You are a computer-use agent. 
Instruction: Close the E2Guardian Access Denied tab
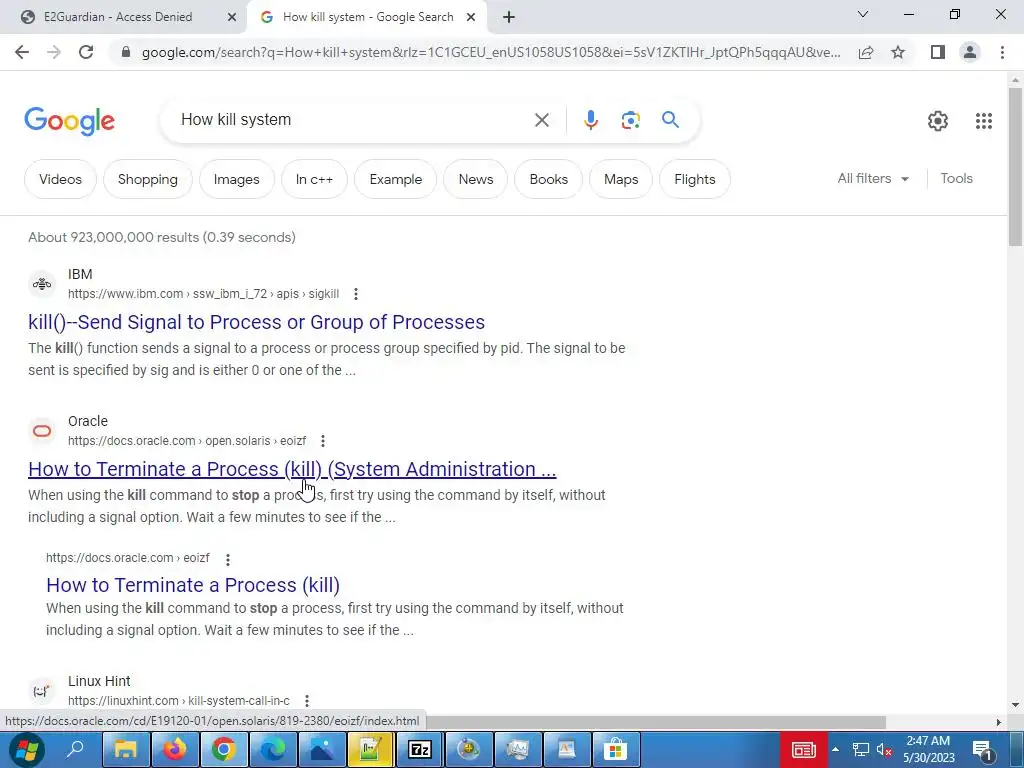232,17
